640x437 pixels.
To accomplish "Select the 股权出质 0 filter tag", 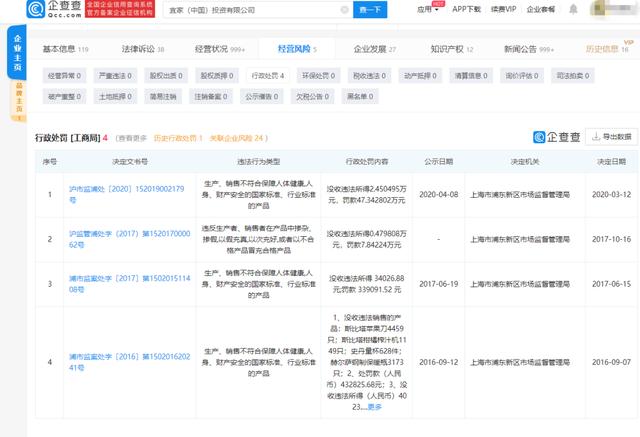I will (166, 75).
